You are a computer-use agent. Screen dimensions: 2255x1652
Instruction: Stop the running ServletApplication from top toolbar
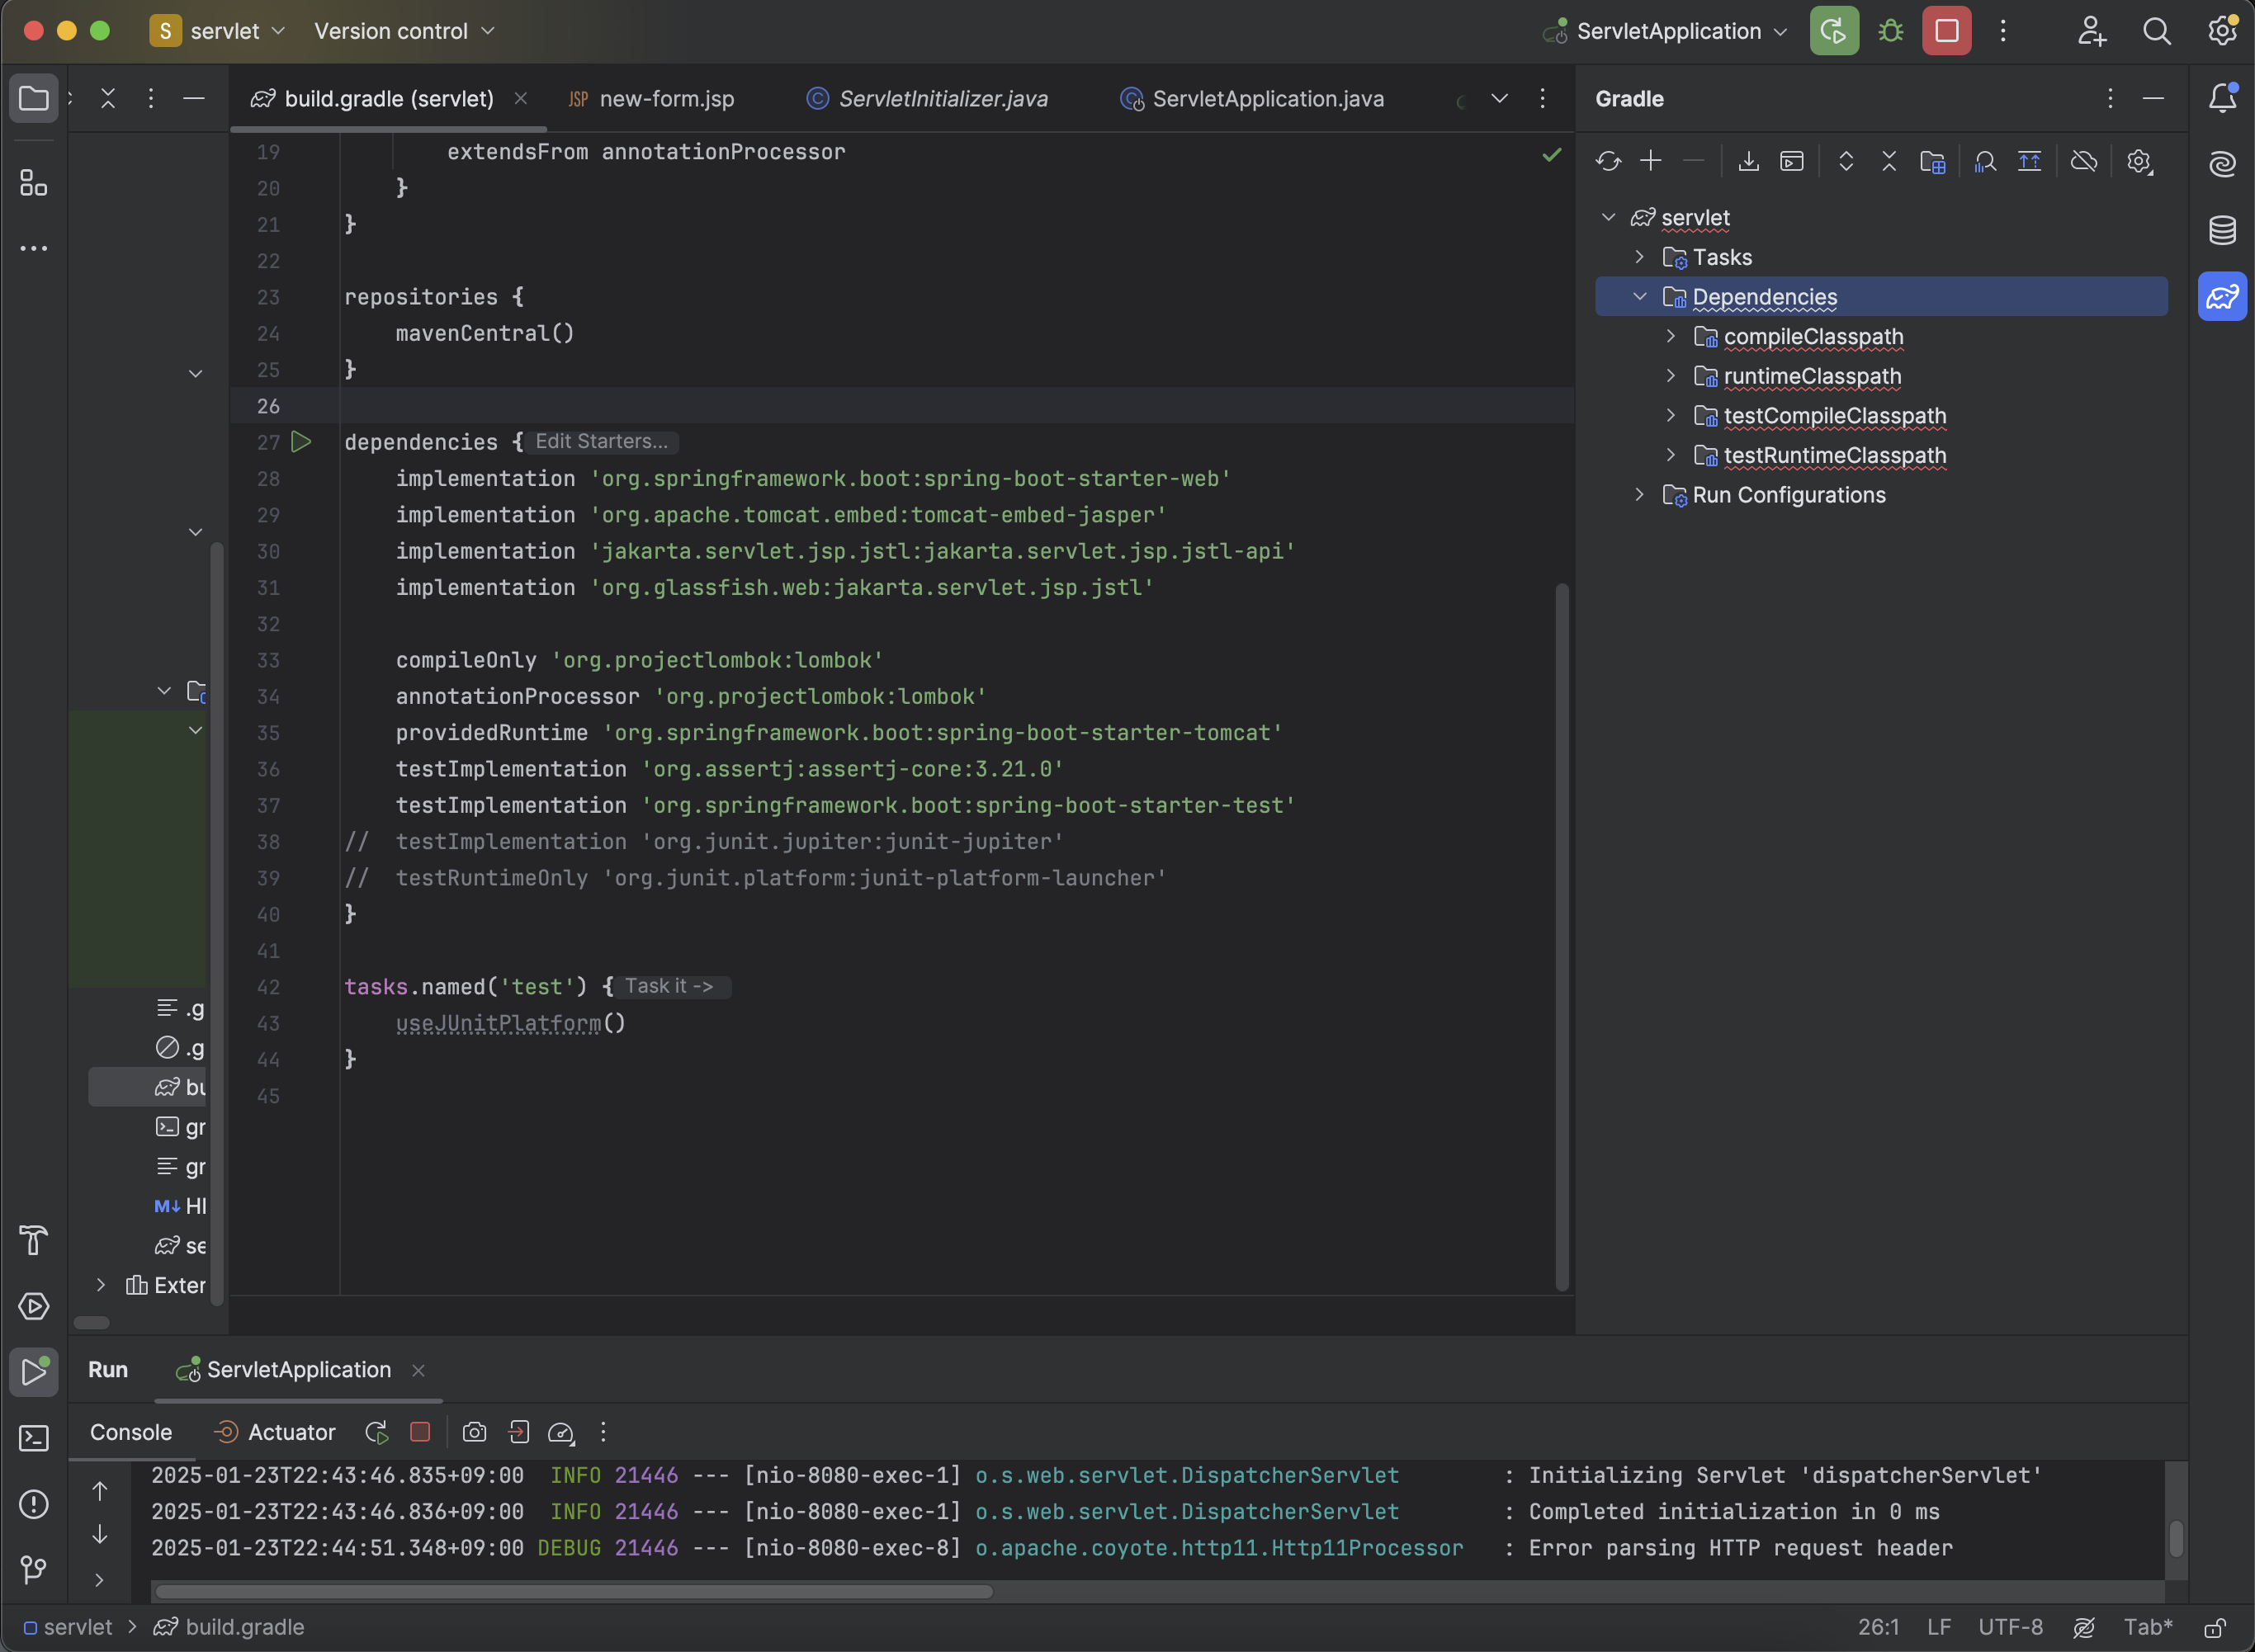1946,31
